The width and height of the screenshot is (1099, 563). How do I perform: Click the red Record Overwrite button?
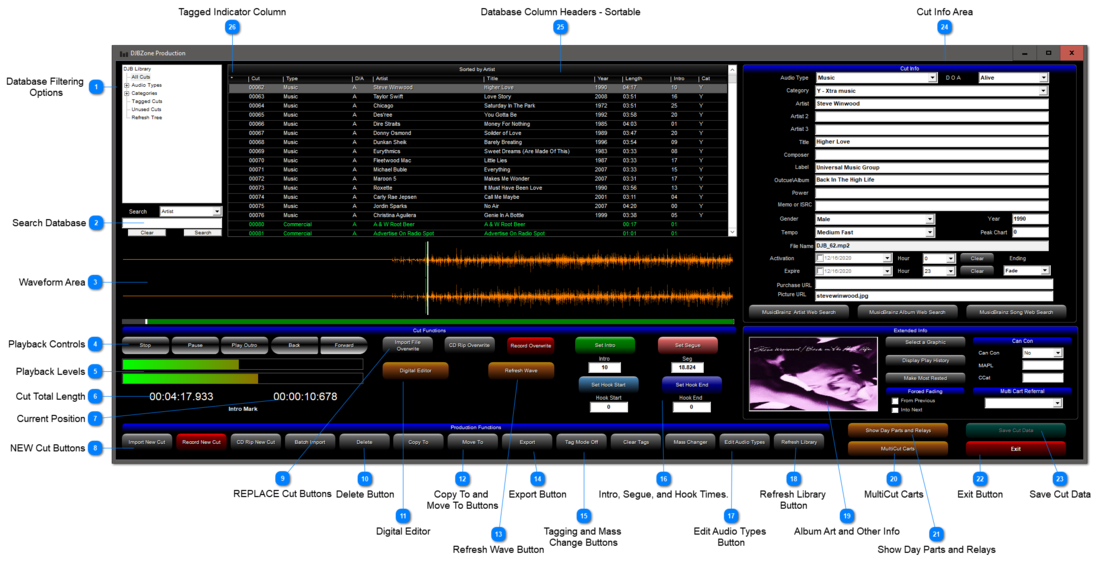coord(531,345)
